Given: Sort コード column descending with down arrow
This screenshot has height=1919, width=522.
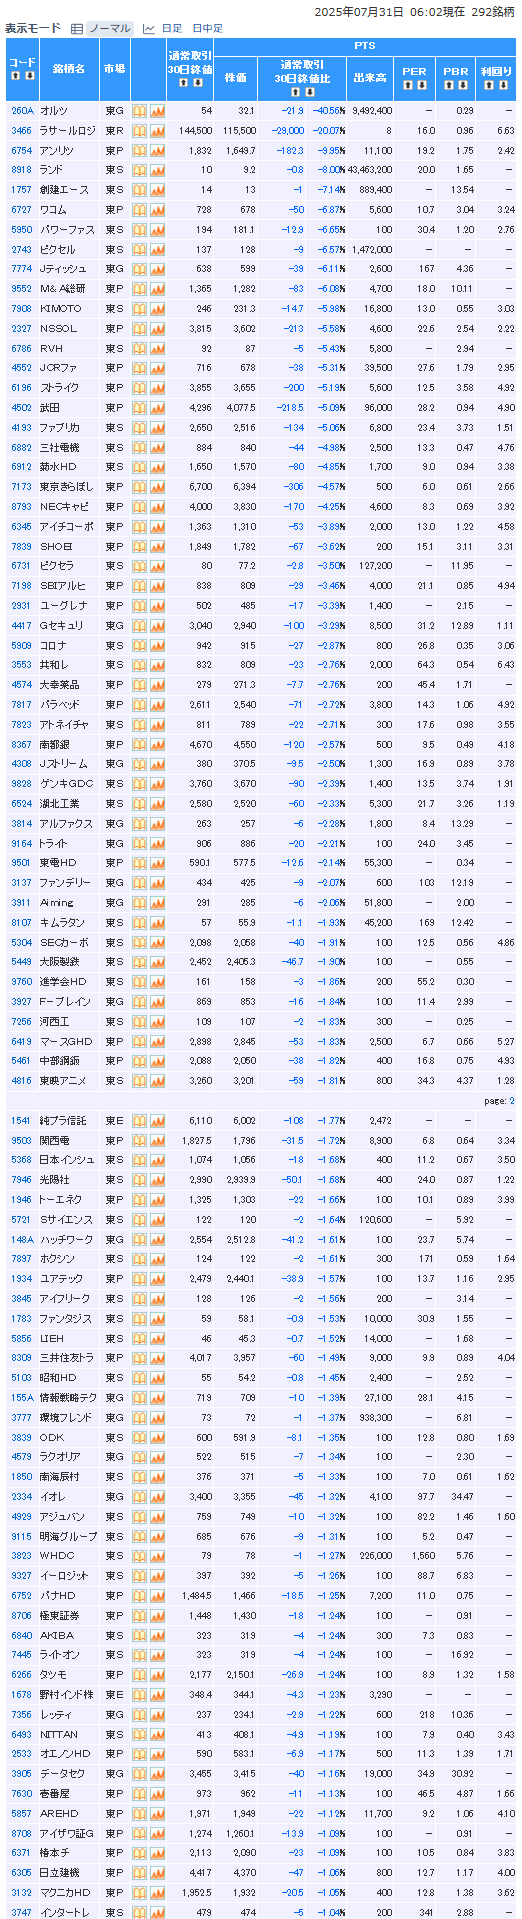Looking at the screenshot, I should point(30,76).
